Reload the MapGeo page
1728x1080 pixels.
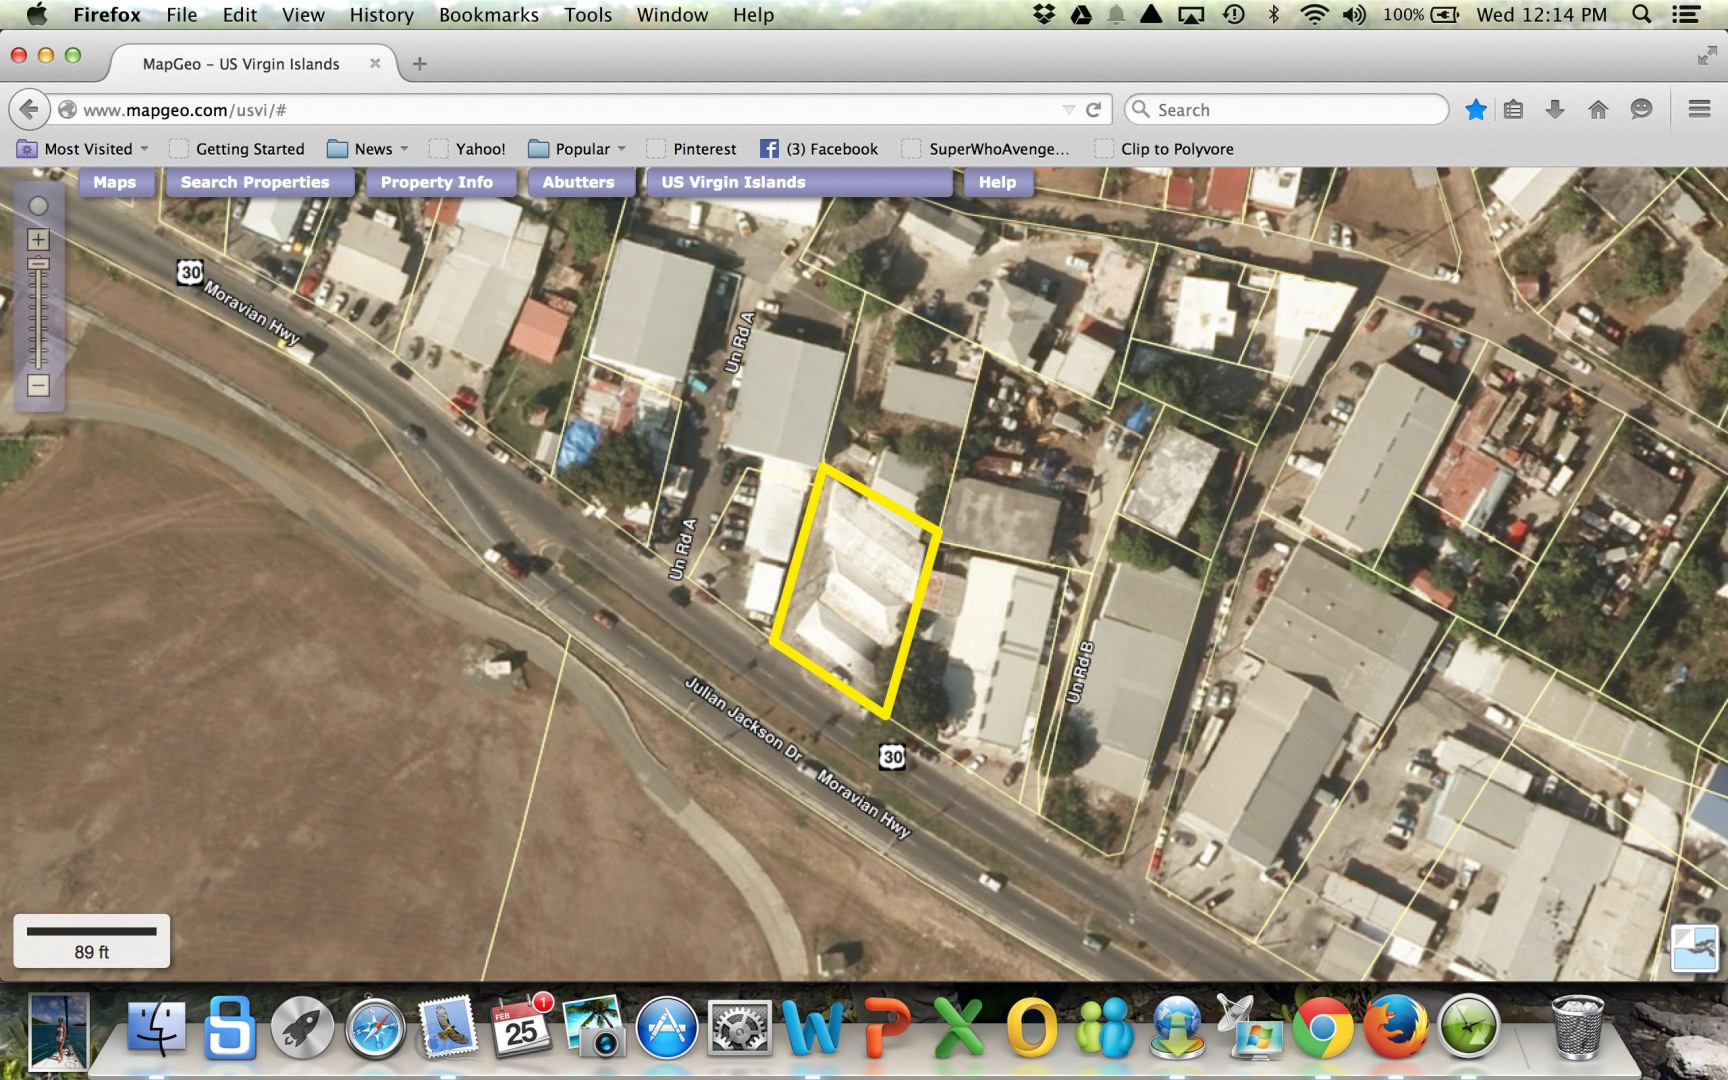1094,110
